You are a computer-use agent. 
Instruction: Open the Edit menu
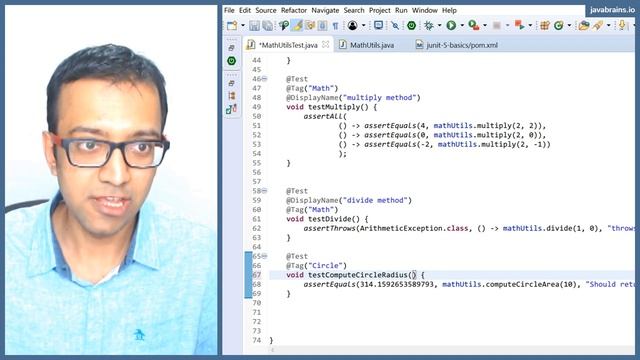(245, 10)
